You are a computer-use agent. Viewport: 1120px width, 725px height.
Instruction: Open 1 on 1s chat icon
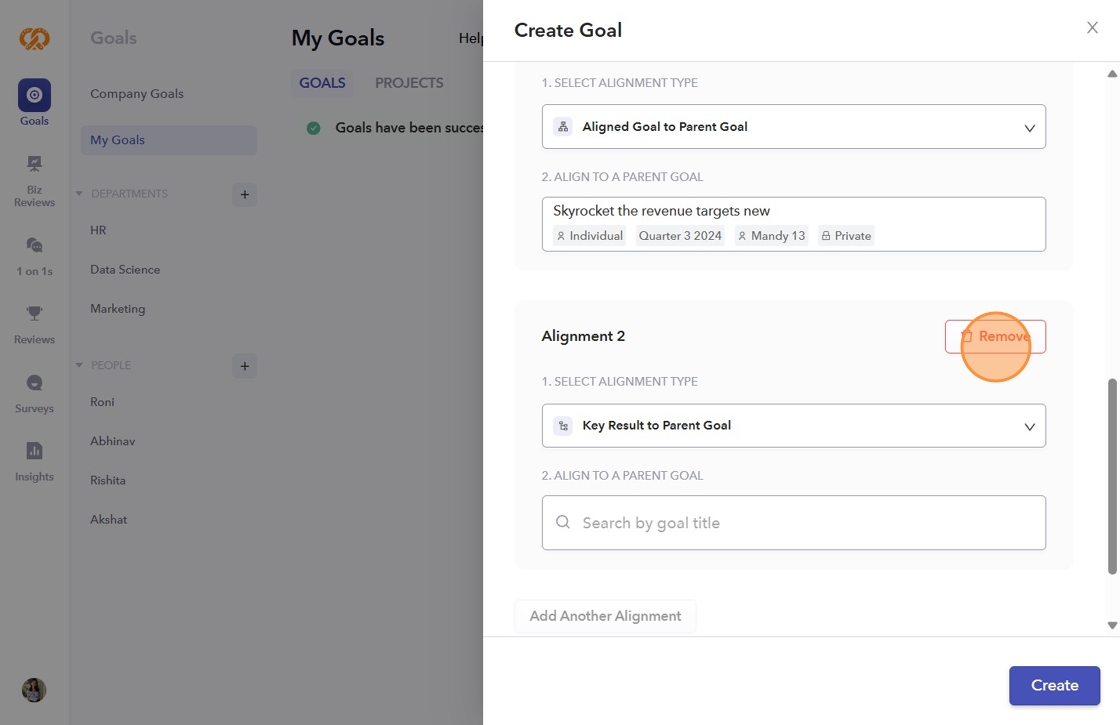[x=34, y=245]
